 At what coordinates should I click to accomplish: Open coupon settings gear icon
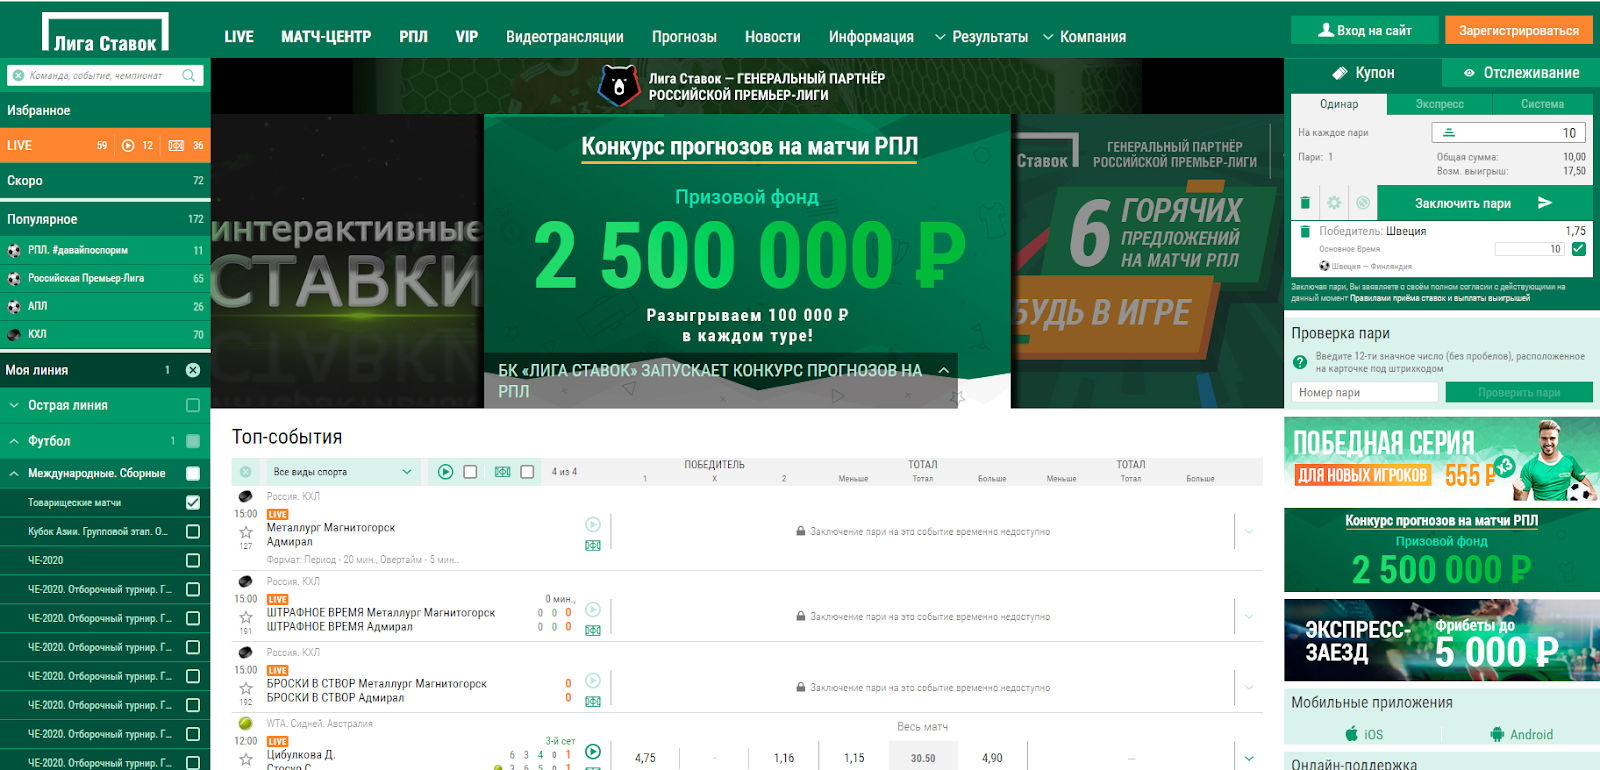tap(1334, 203)
